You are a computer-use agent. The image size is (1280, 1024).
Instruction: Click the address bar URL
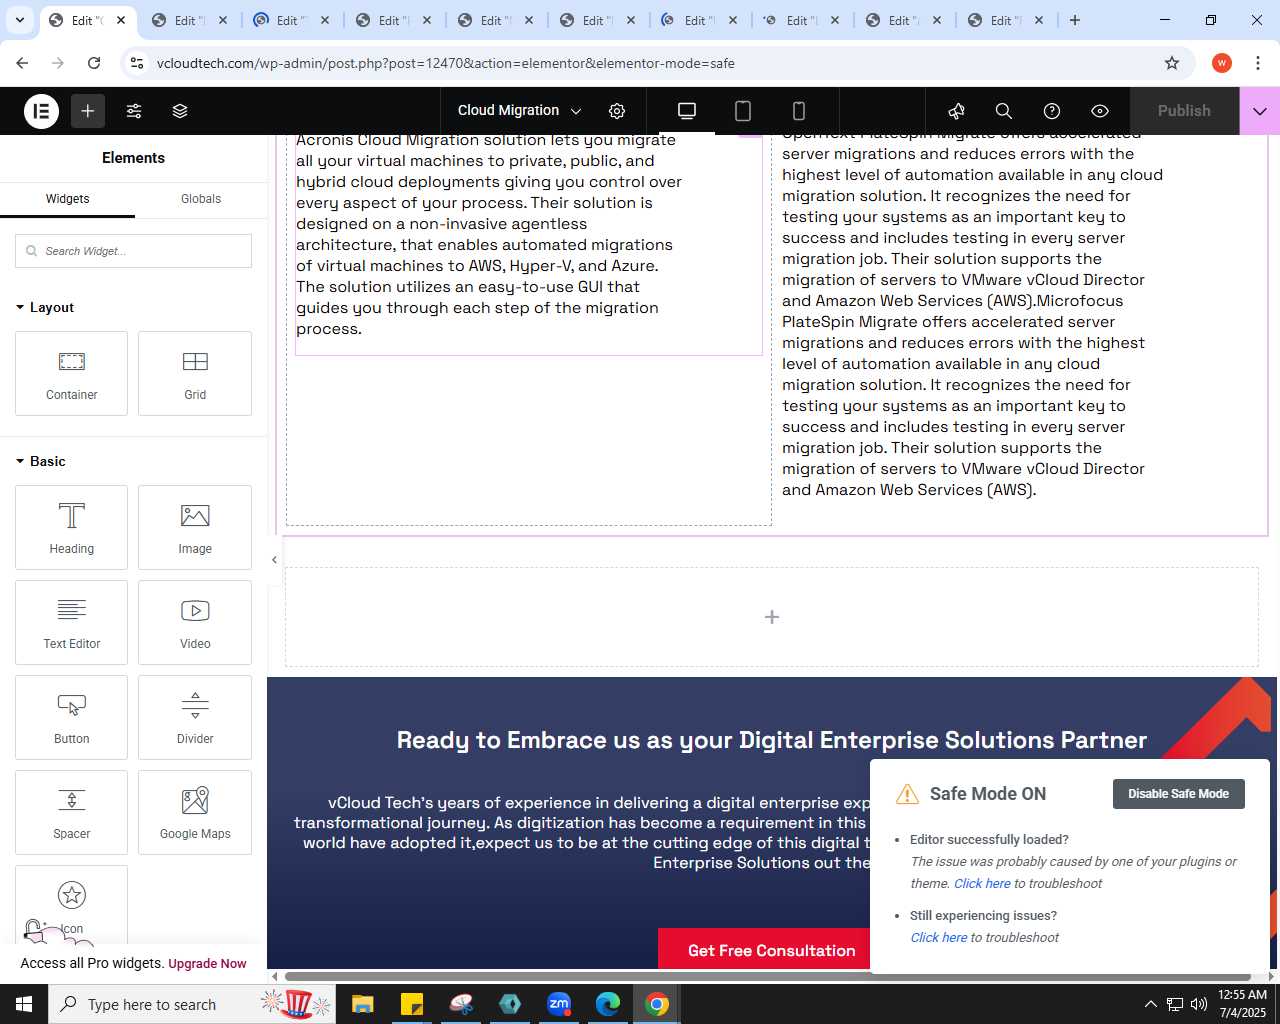pyautogui.click(x=446, y=63)
